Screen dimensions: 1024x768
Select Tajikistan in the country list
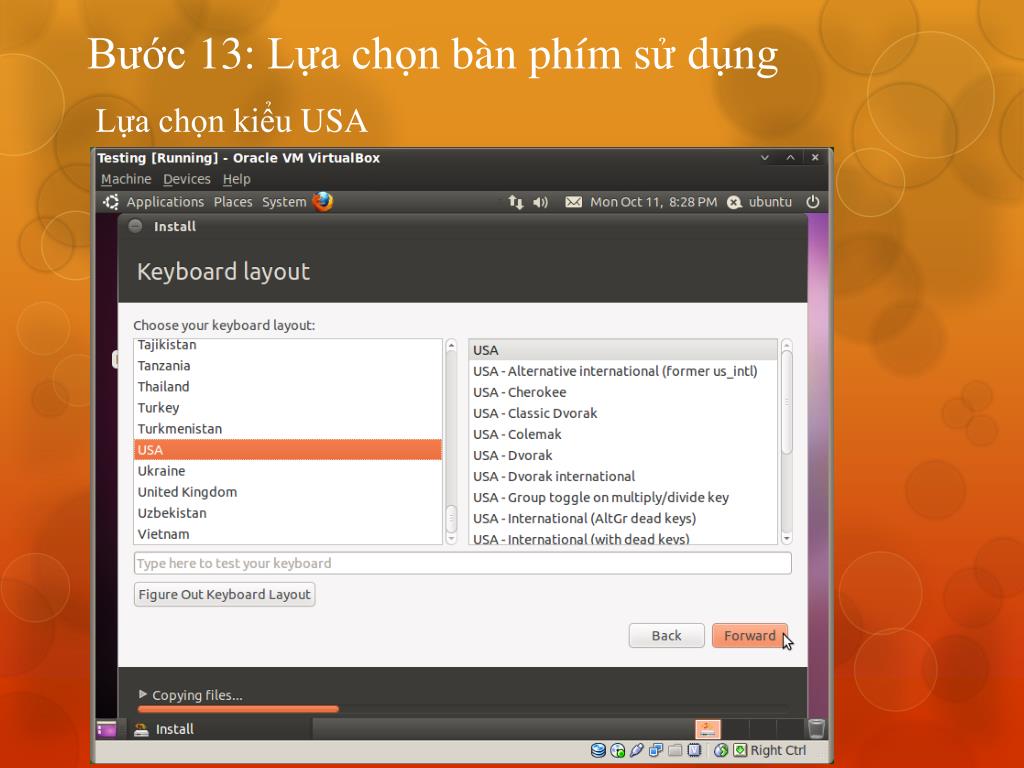(x=288, y=345)
